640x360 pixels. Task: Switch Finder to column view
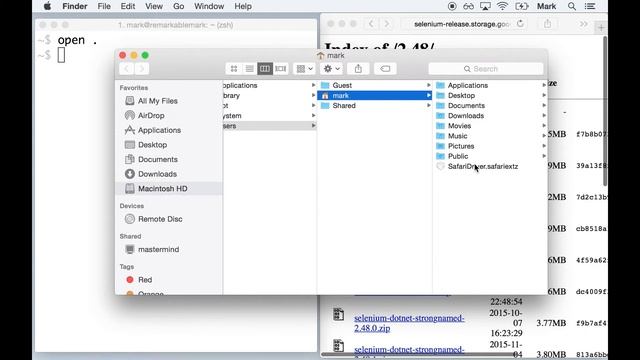[265, 69]
